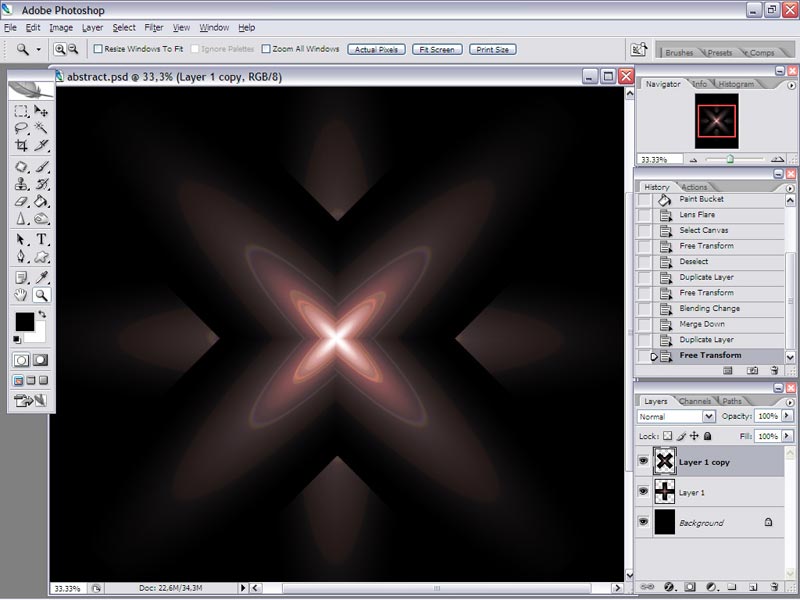Open the blending mode Normal dropdown
The image size is (800, 600).
click(x=676, y=416)
